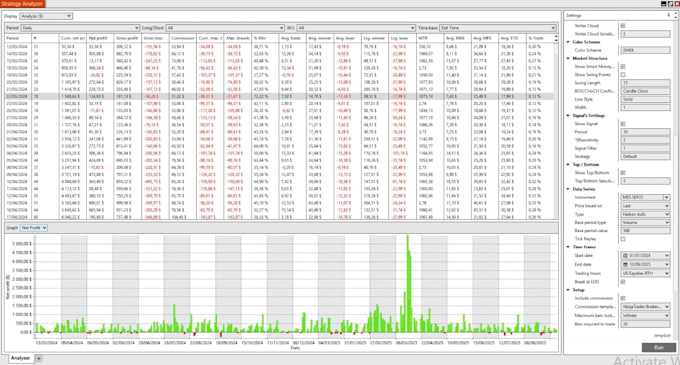Sort by the Net profit column header

click(x=100, y=38)
